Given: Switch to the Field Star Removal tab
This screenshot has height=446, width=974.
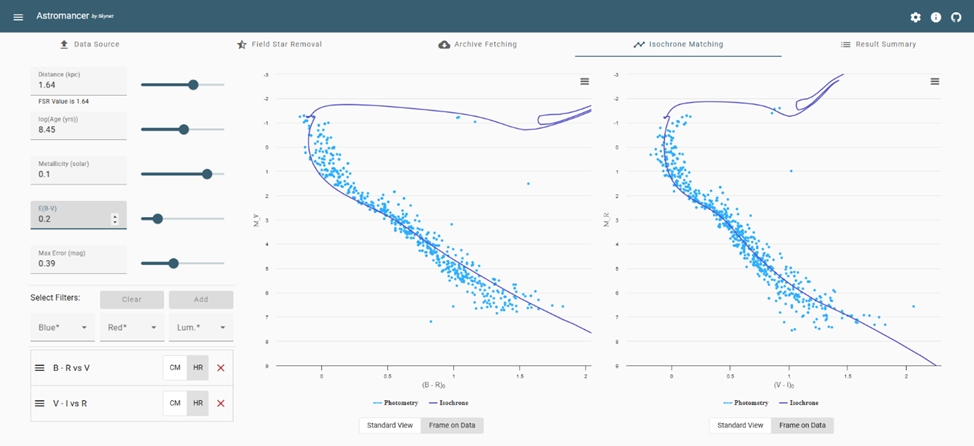Looking at the screenshot, I should [280, 45].
